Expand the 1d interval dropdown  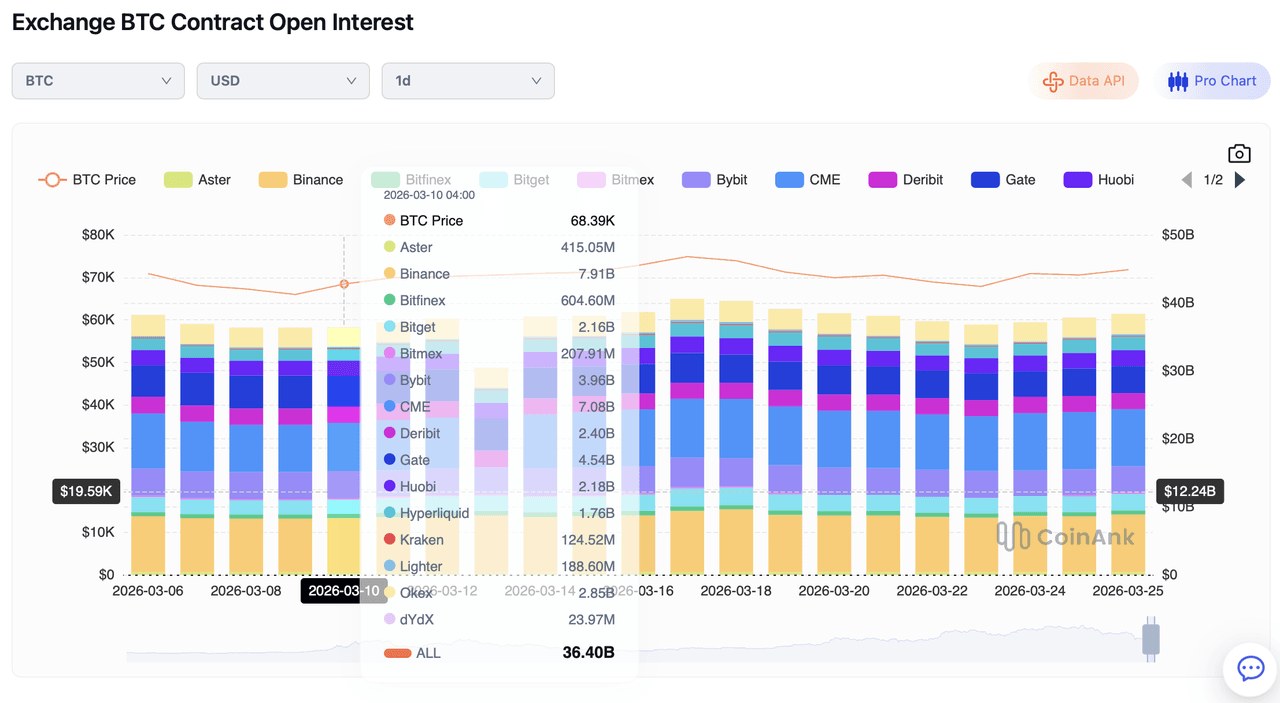tap(468, 81)
